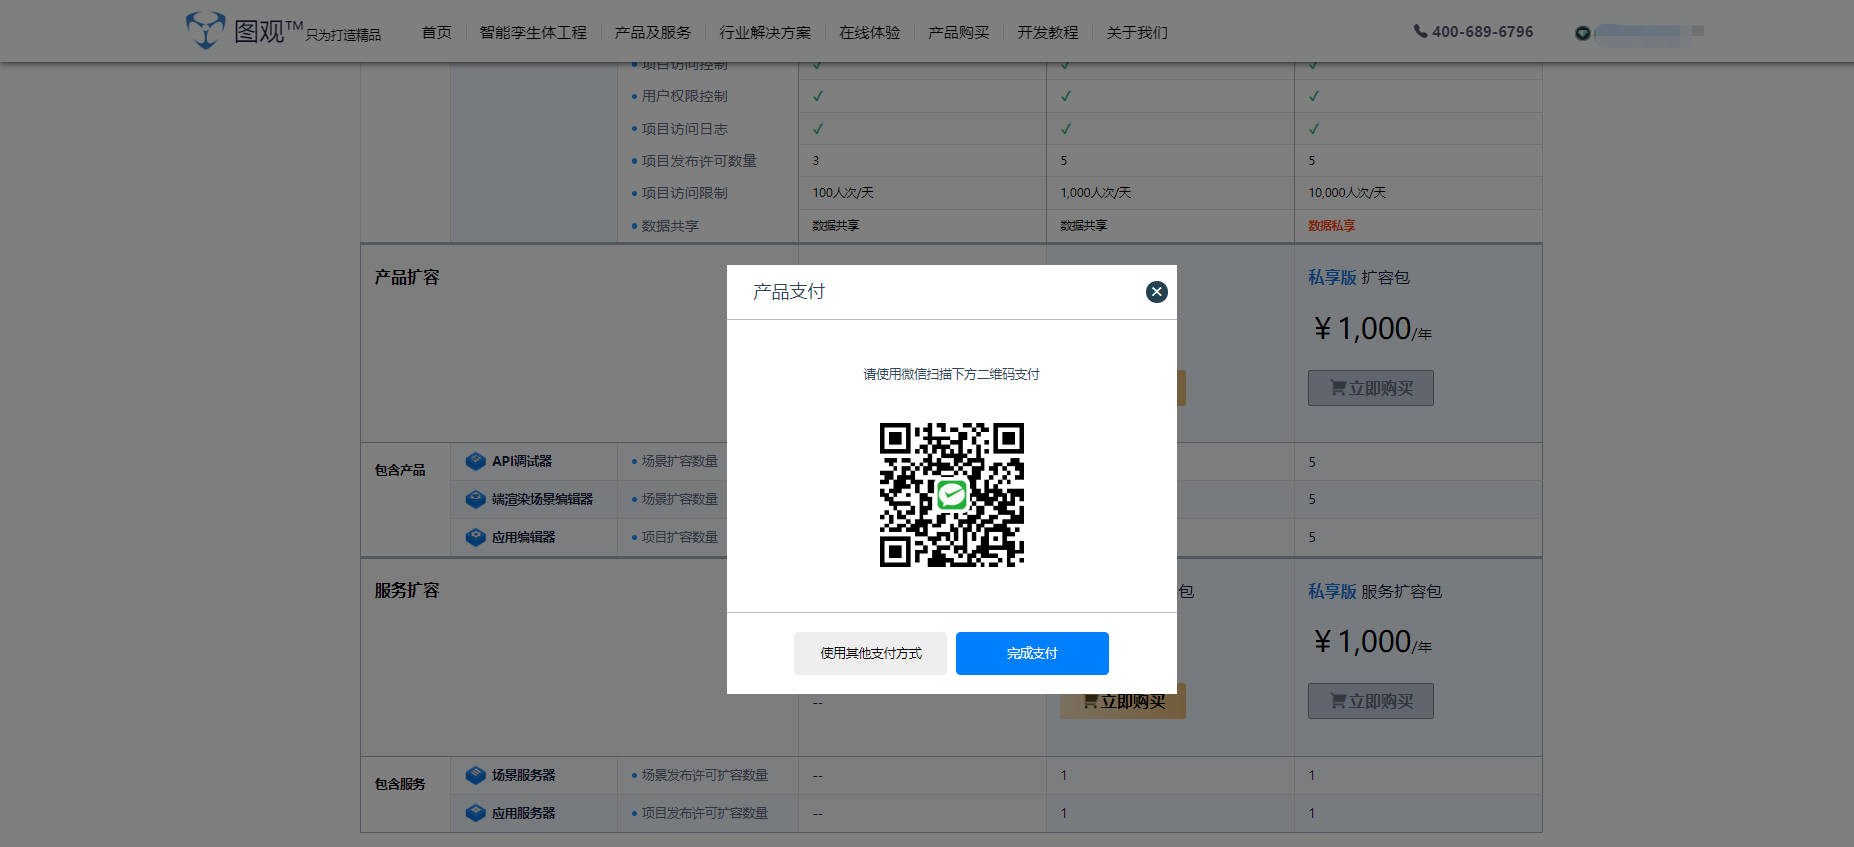Image resolution: width=1854 pixels, height=847 pixels.
Task: Click the 400-689-6796 phone number
Action: tap(1482, 32)
